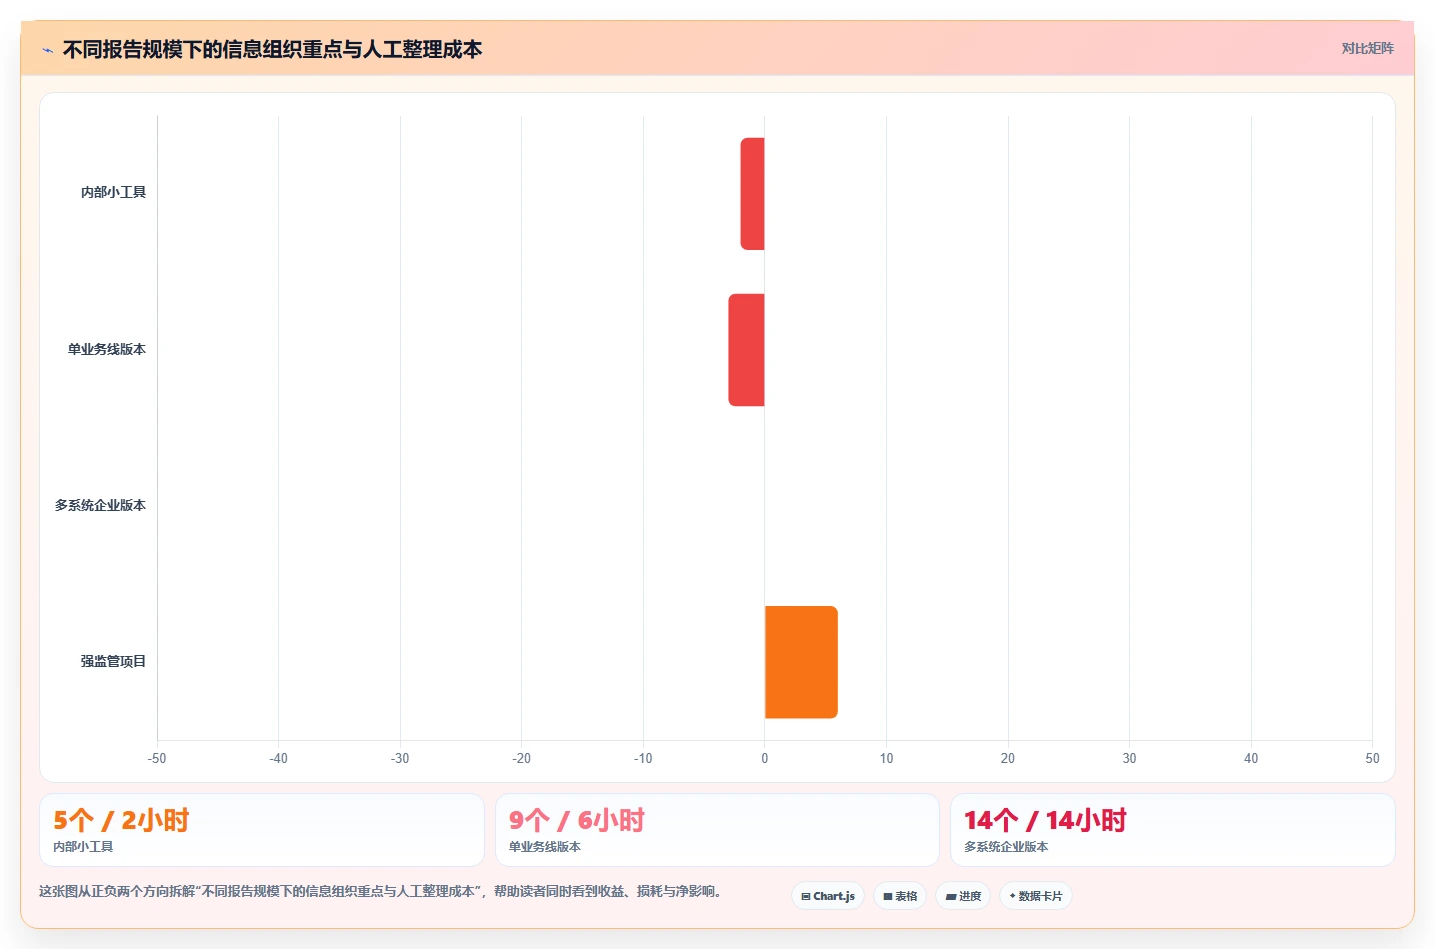
Task: Open the 5个 / 2小时 stat card
Action: [x=262, y=830]
